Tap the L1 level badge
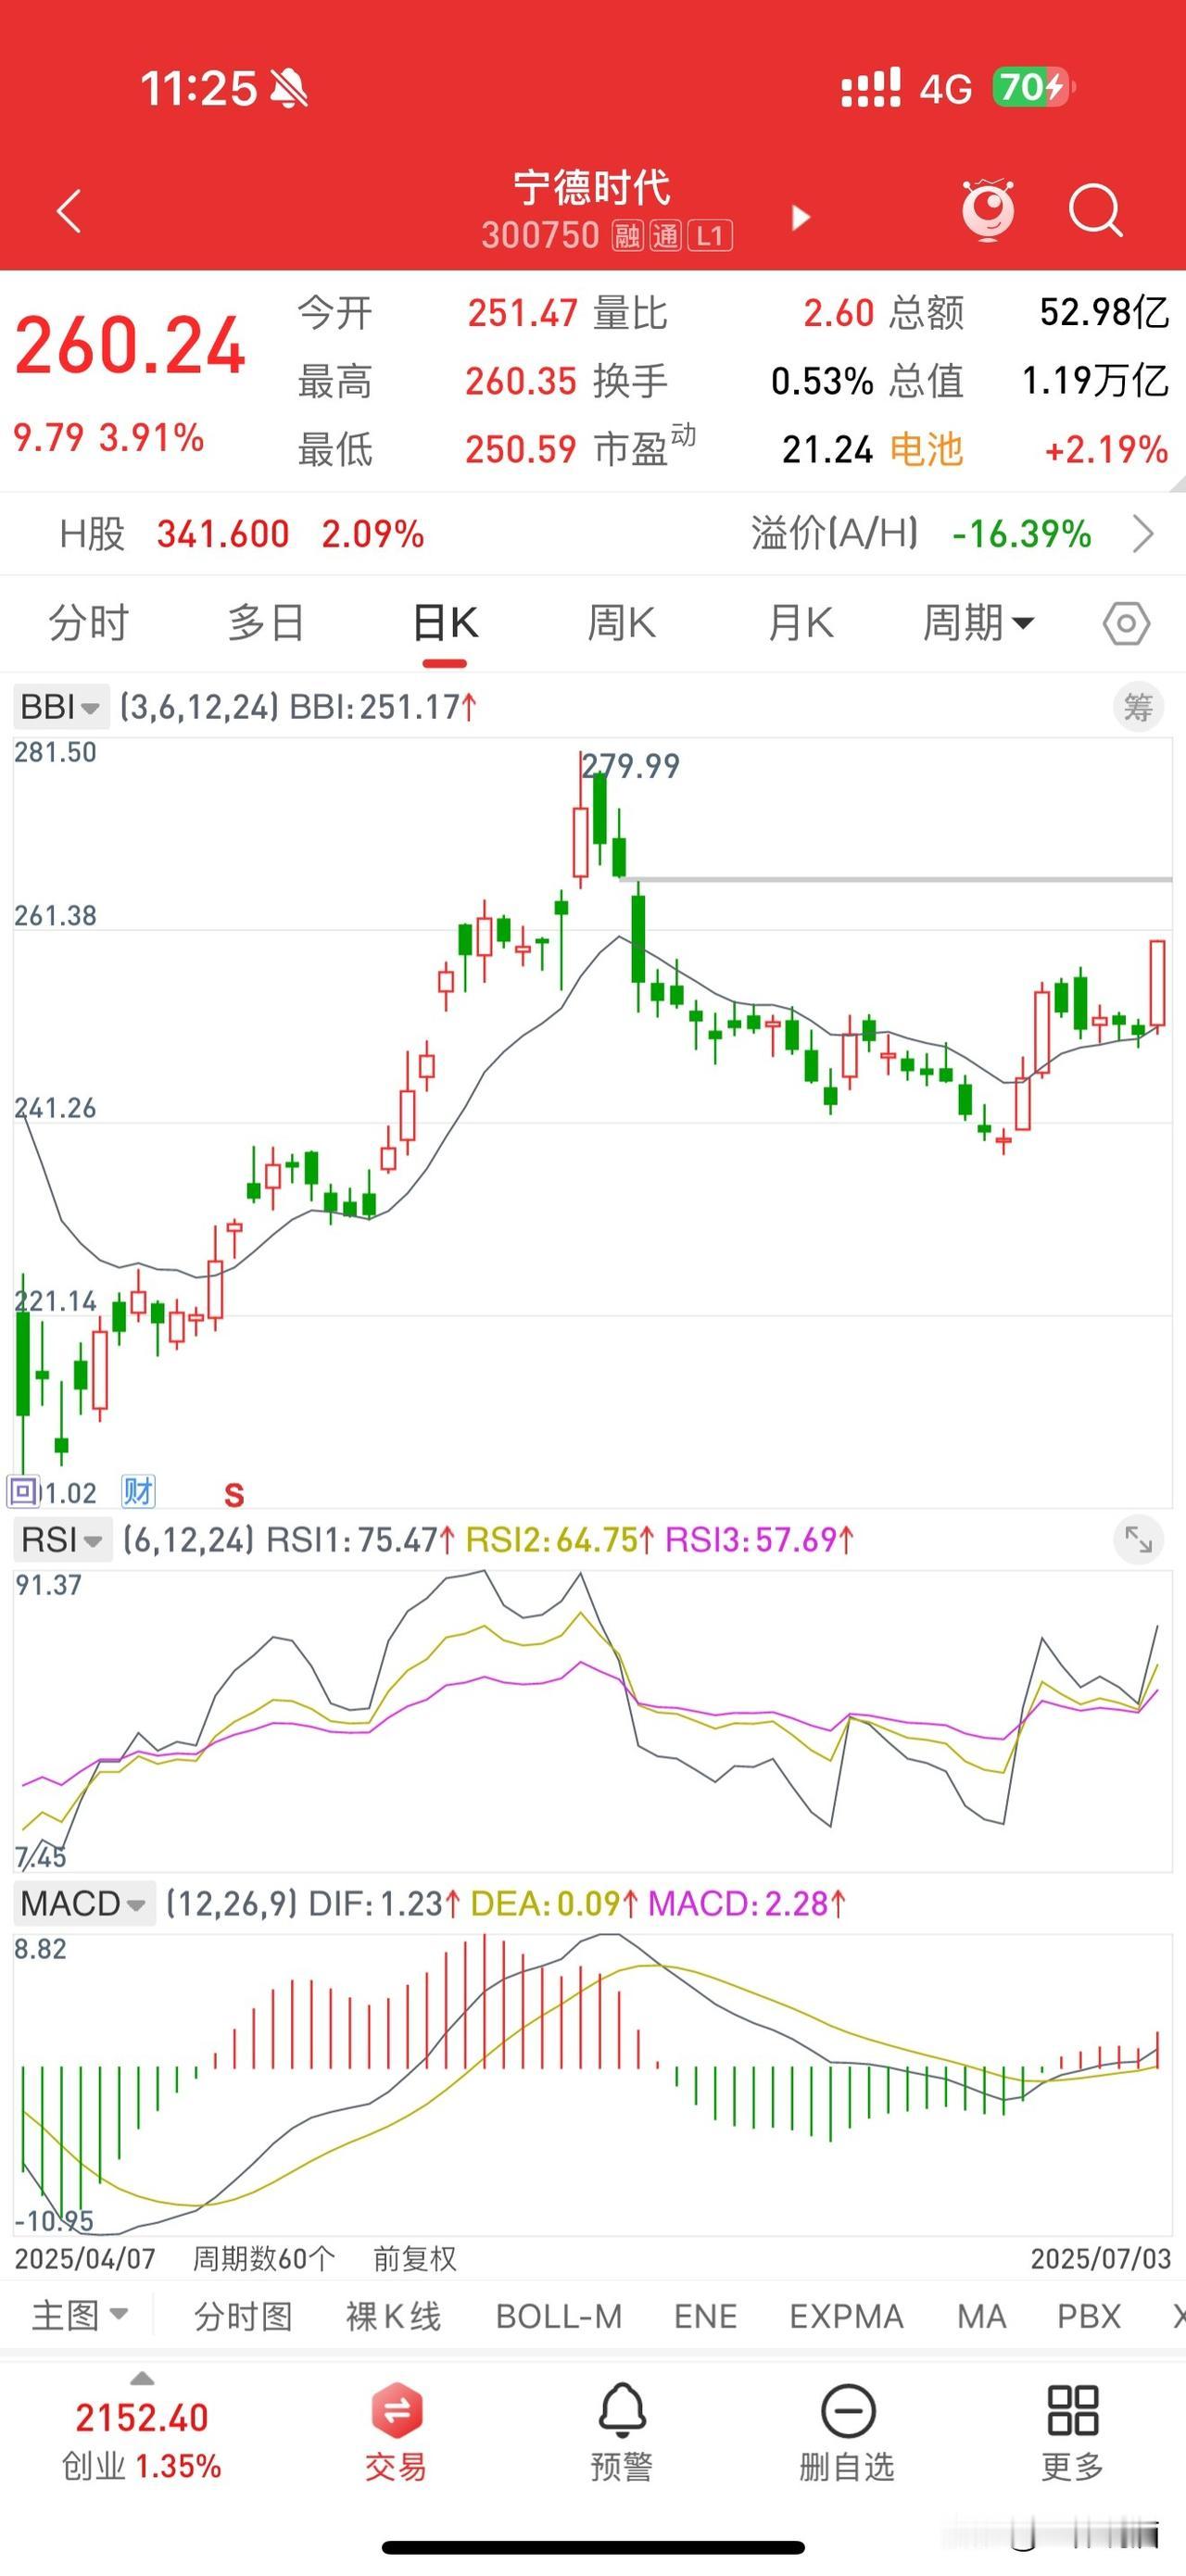Image resolution: width=1186 pixels, height=2576 pixels. tap(711, 236)
